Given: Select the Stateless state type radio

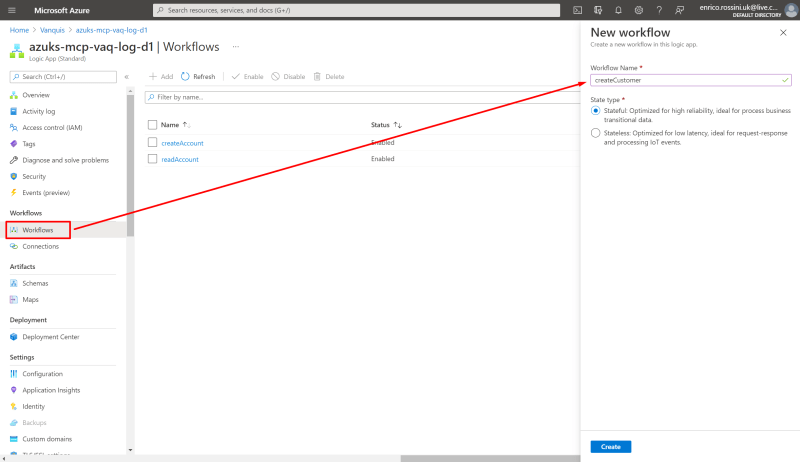Looking at the screenshot, I should [595, 133].
